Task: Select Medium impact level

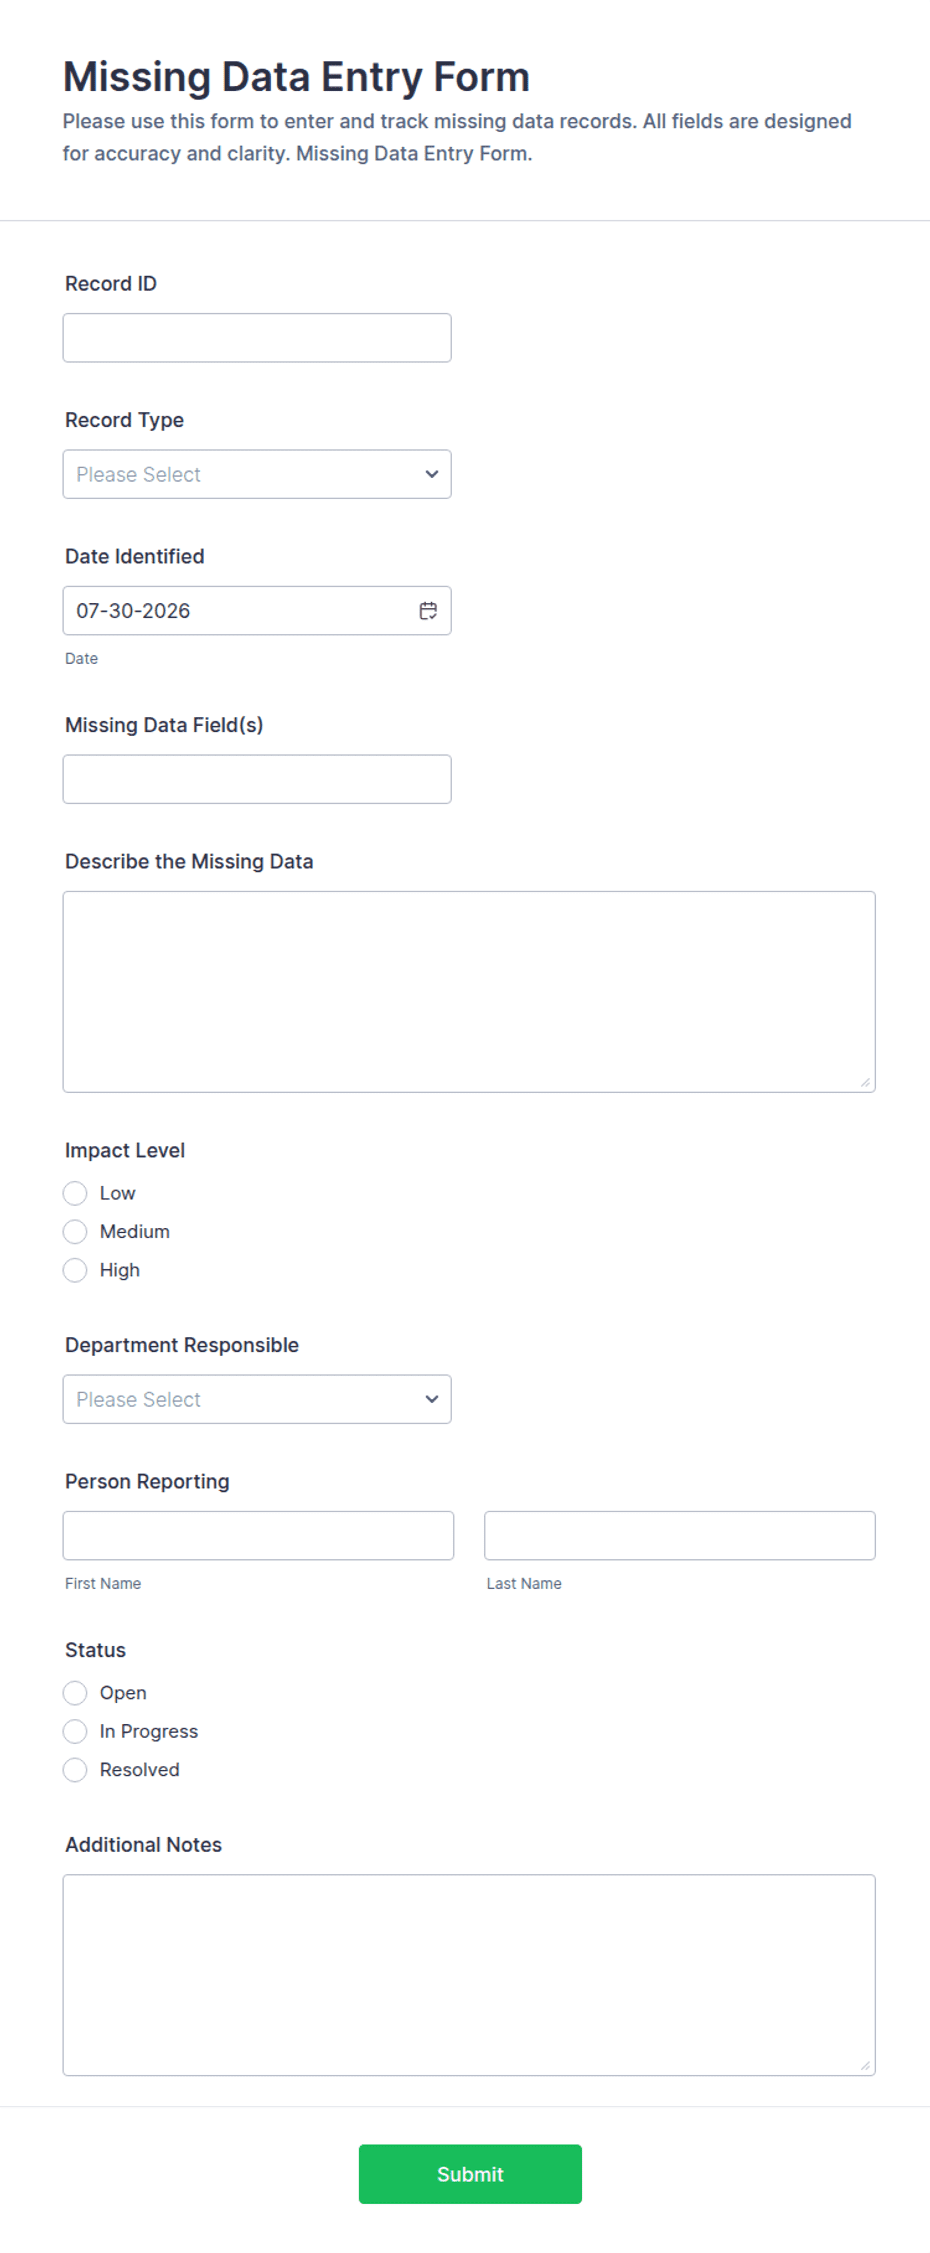Action: click(x=75, y=1231)
